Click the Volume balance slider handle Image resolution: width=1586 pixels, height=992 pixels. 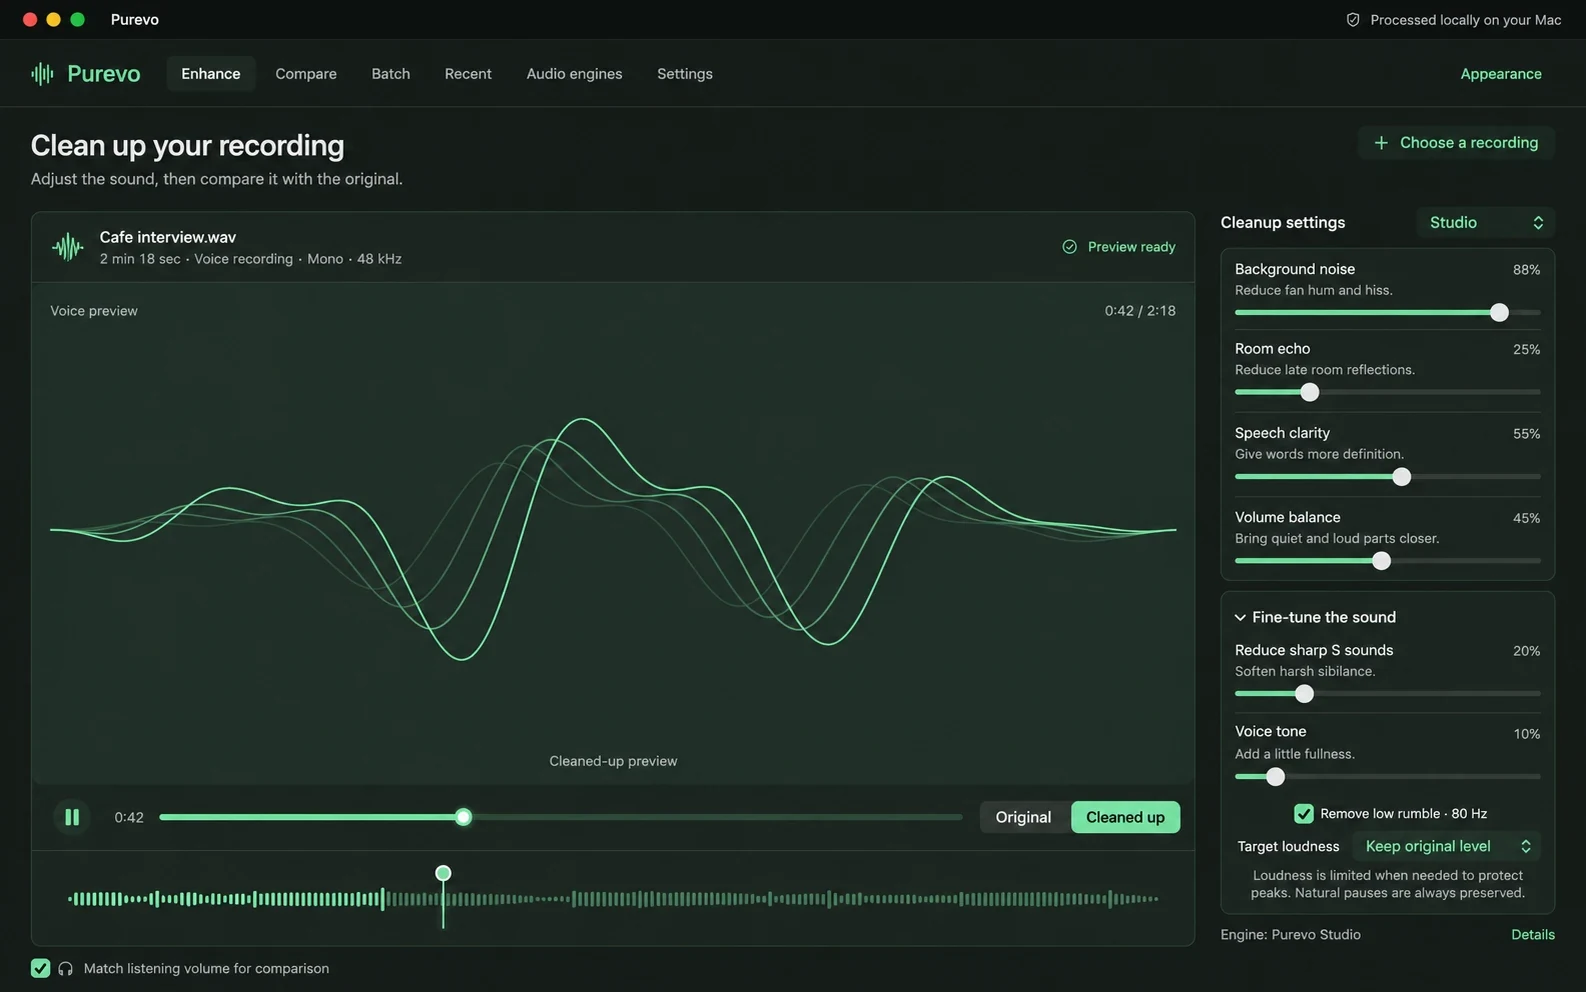1382,561
